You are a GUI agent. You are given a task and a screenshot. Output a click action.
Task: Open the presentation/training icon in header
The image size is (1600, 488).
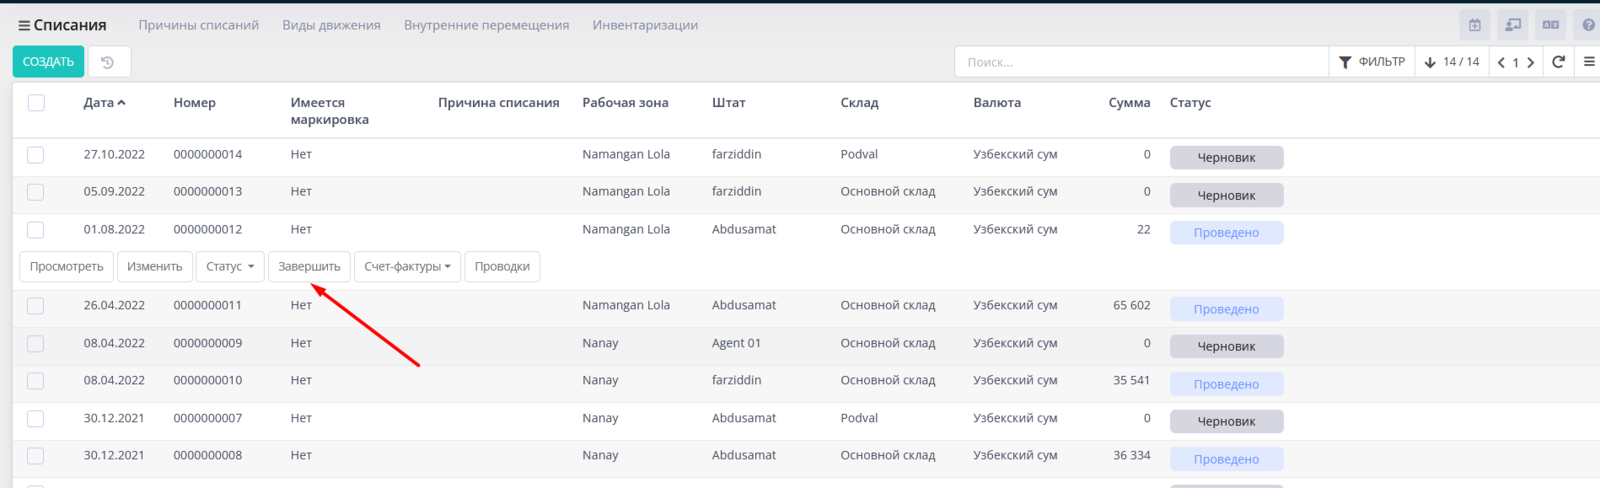(1512, 25)
